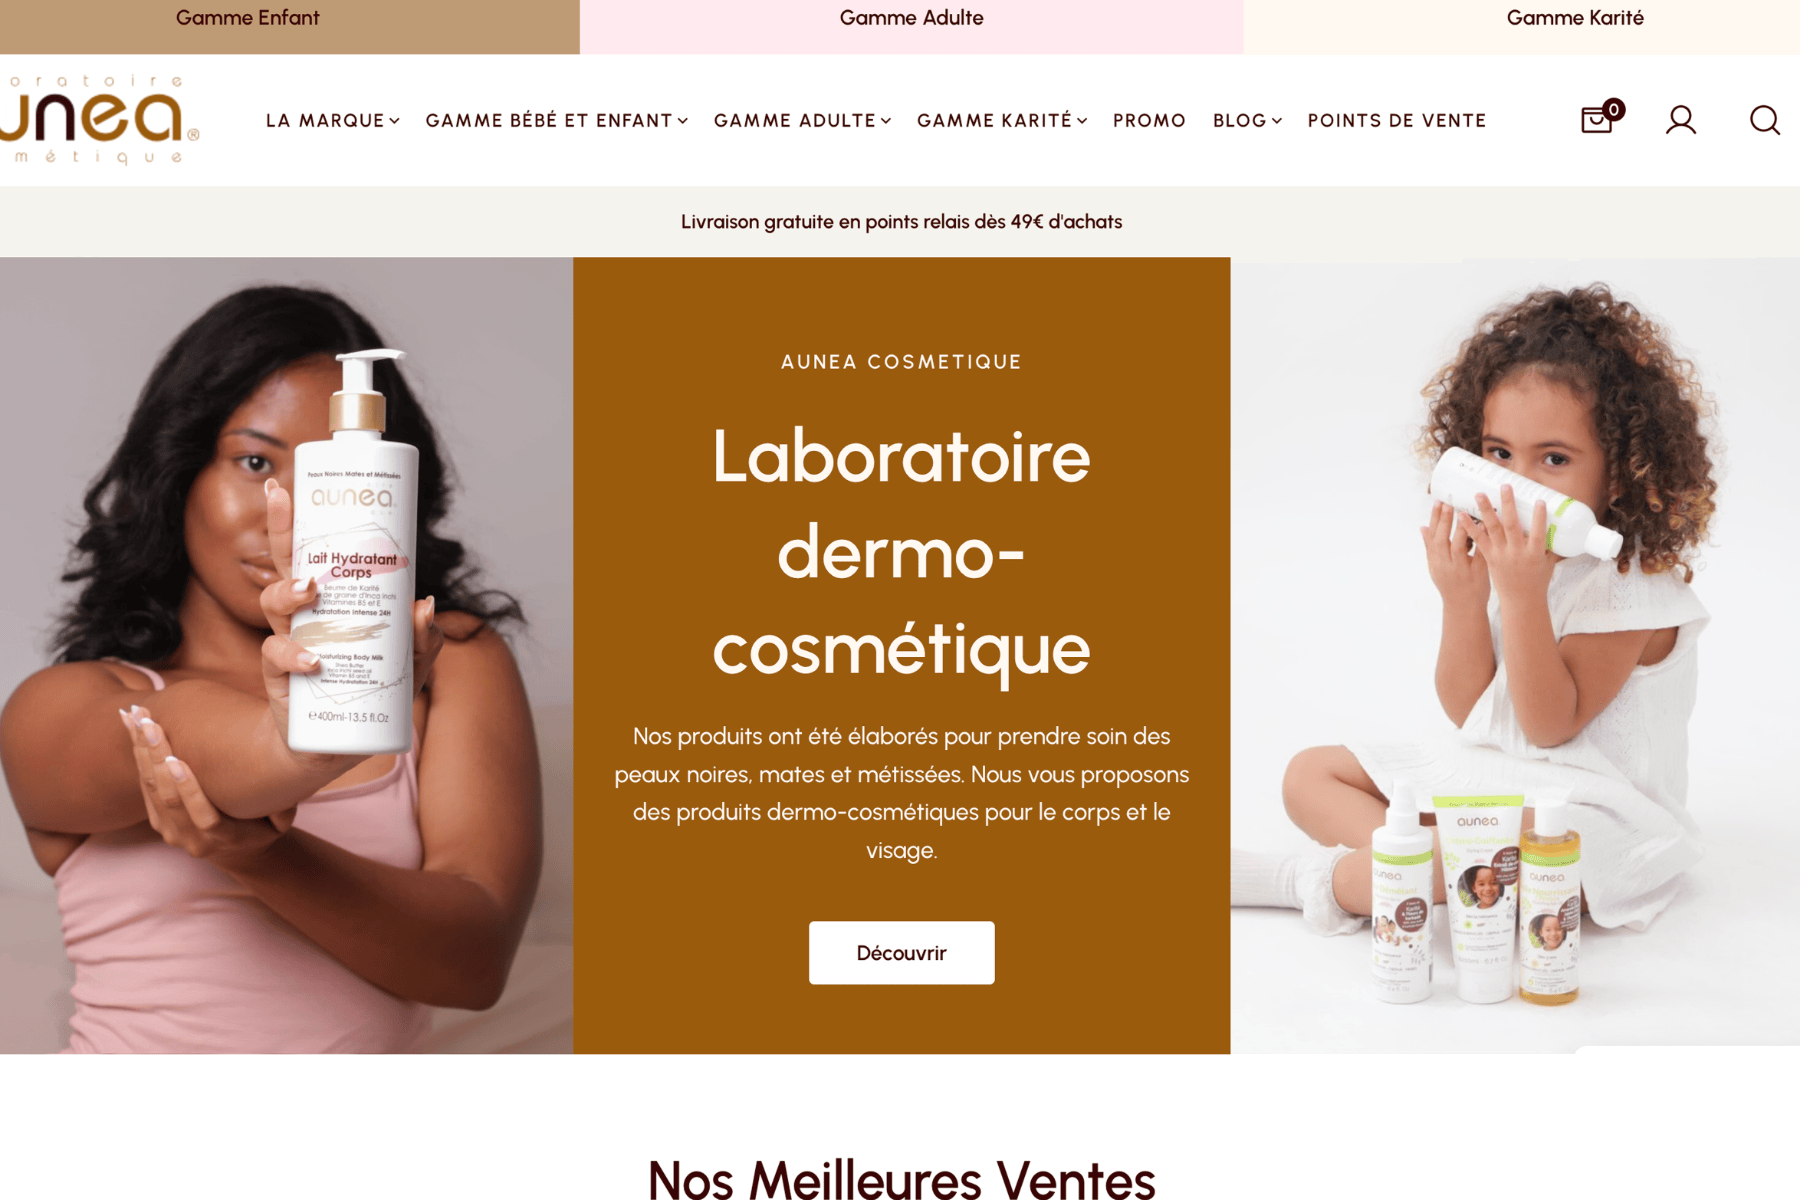The height and width of the screenshot is (1200, 1800).
Task: Click the Découvrir button
Action: tap(901, 953)
